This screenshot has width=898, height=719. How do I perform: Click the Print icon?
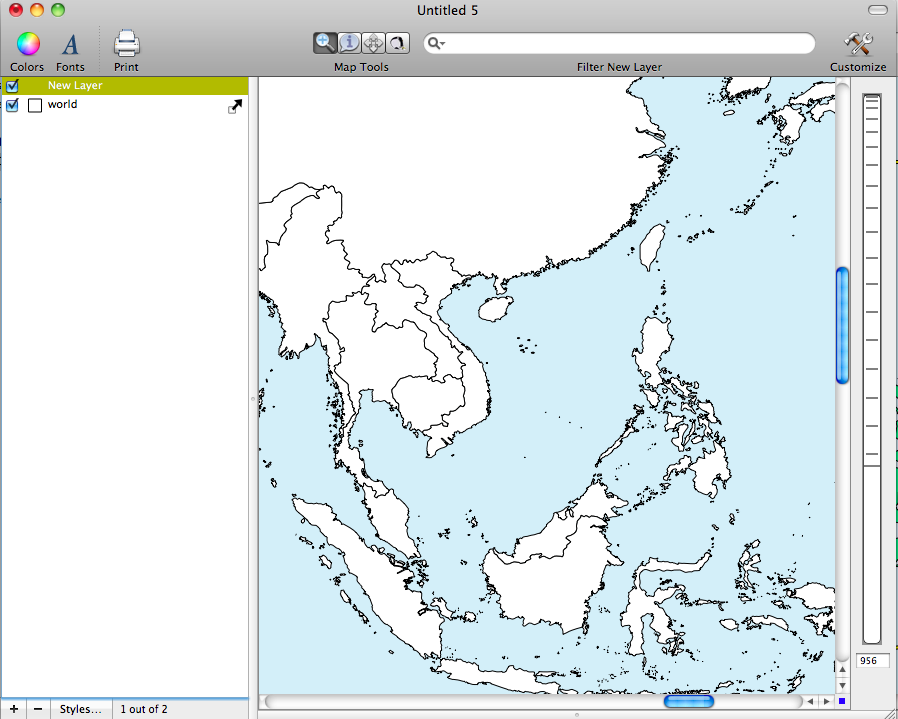coord(126,44)
